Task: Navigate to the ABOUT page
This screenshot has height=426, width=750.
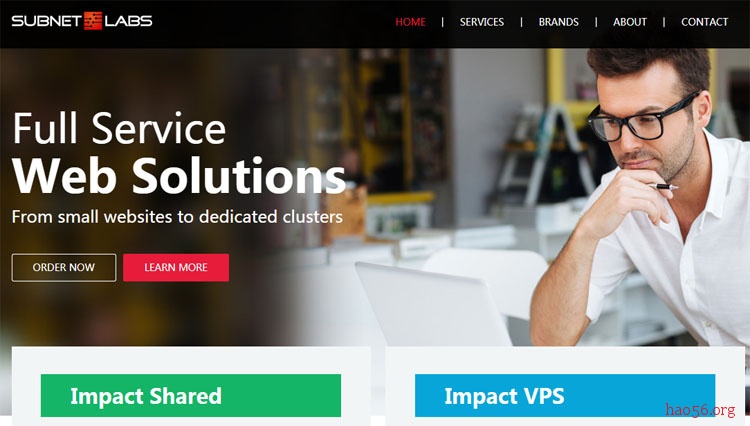Action: 630,22
